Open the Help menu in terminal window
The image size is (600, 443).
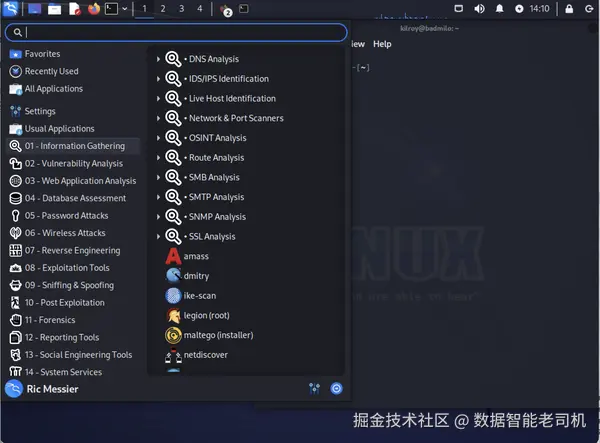pyautogui.click(x=382, y=44)
